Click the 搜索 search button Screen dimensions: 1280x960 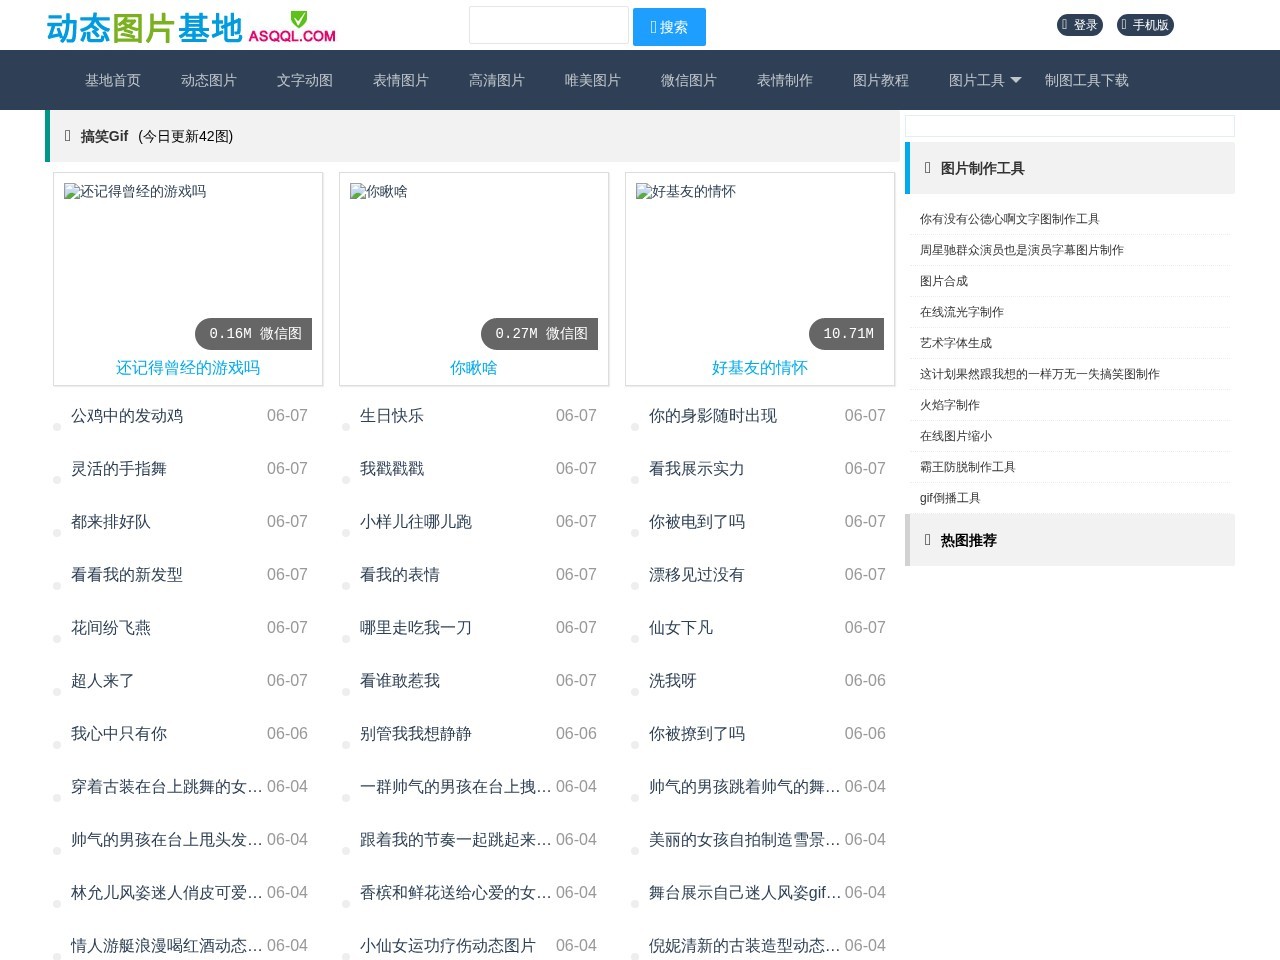pyautogui.click(x=669, y=27)
